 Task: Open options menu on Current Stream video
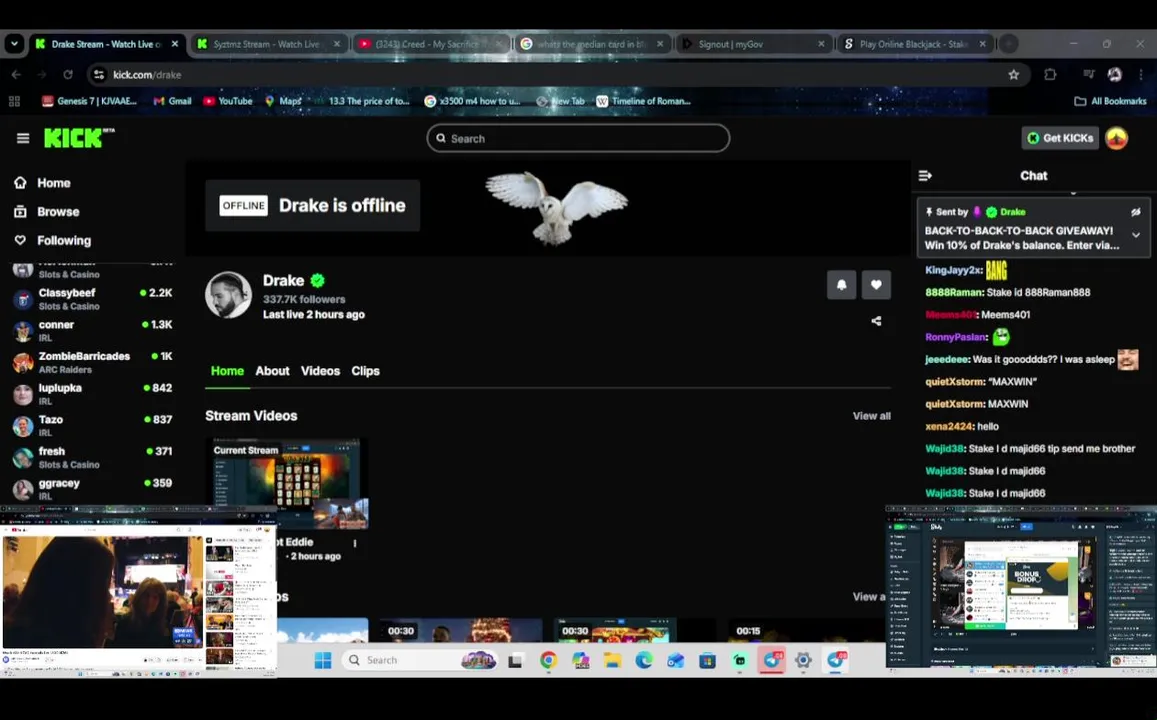(355, 543)
